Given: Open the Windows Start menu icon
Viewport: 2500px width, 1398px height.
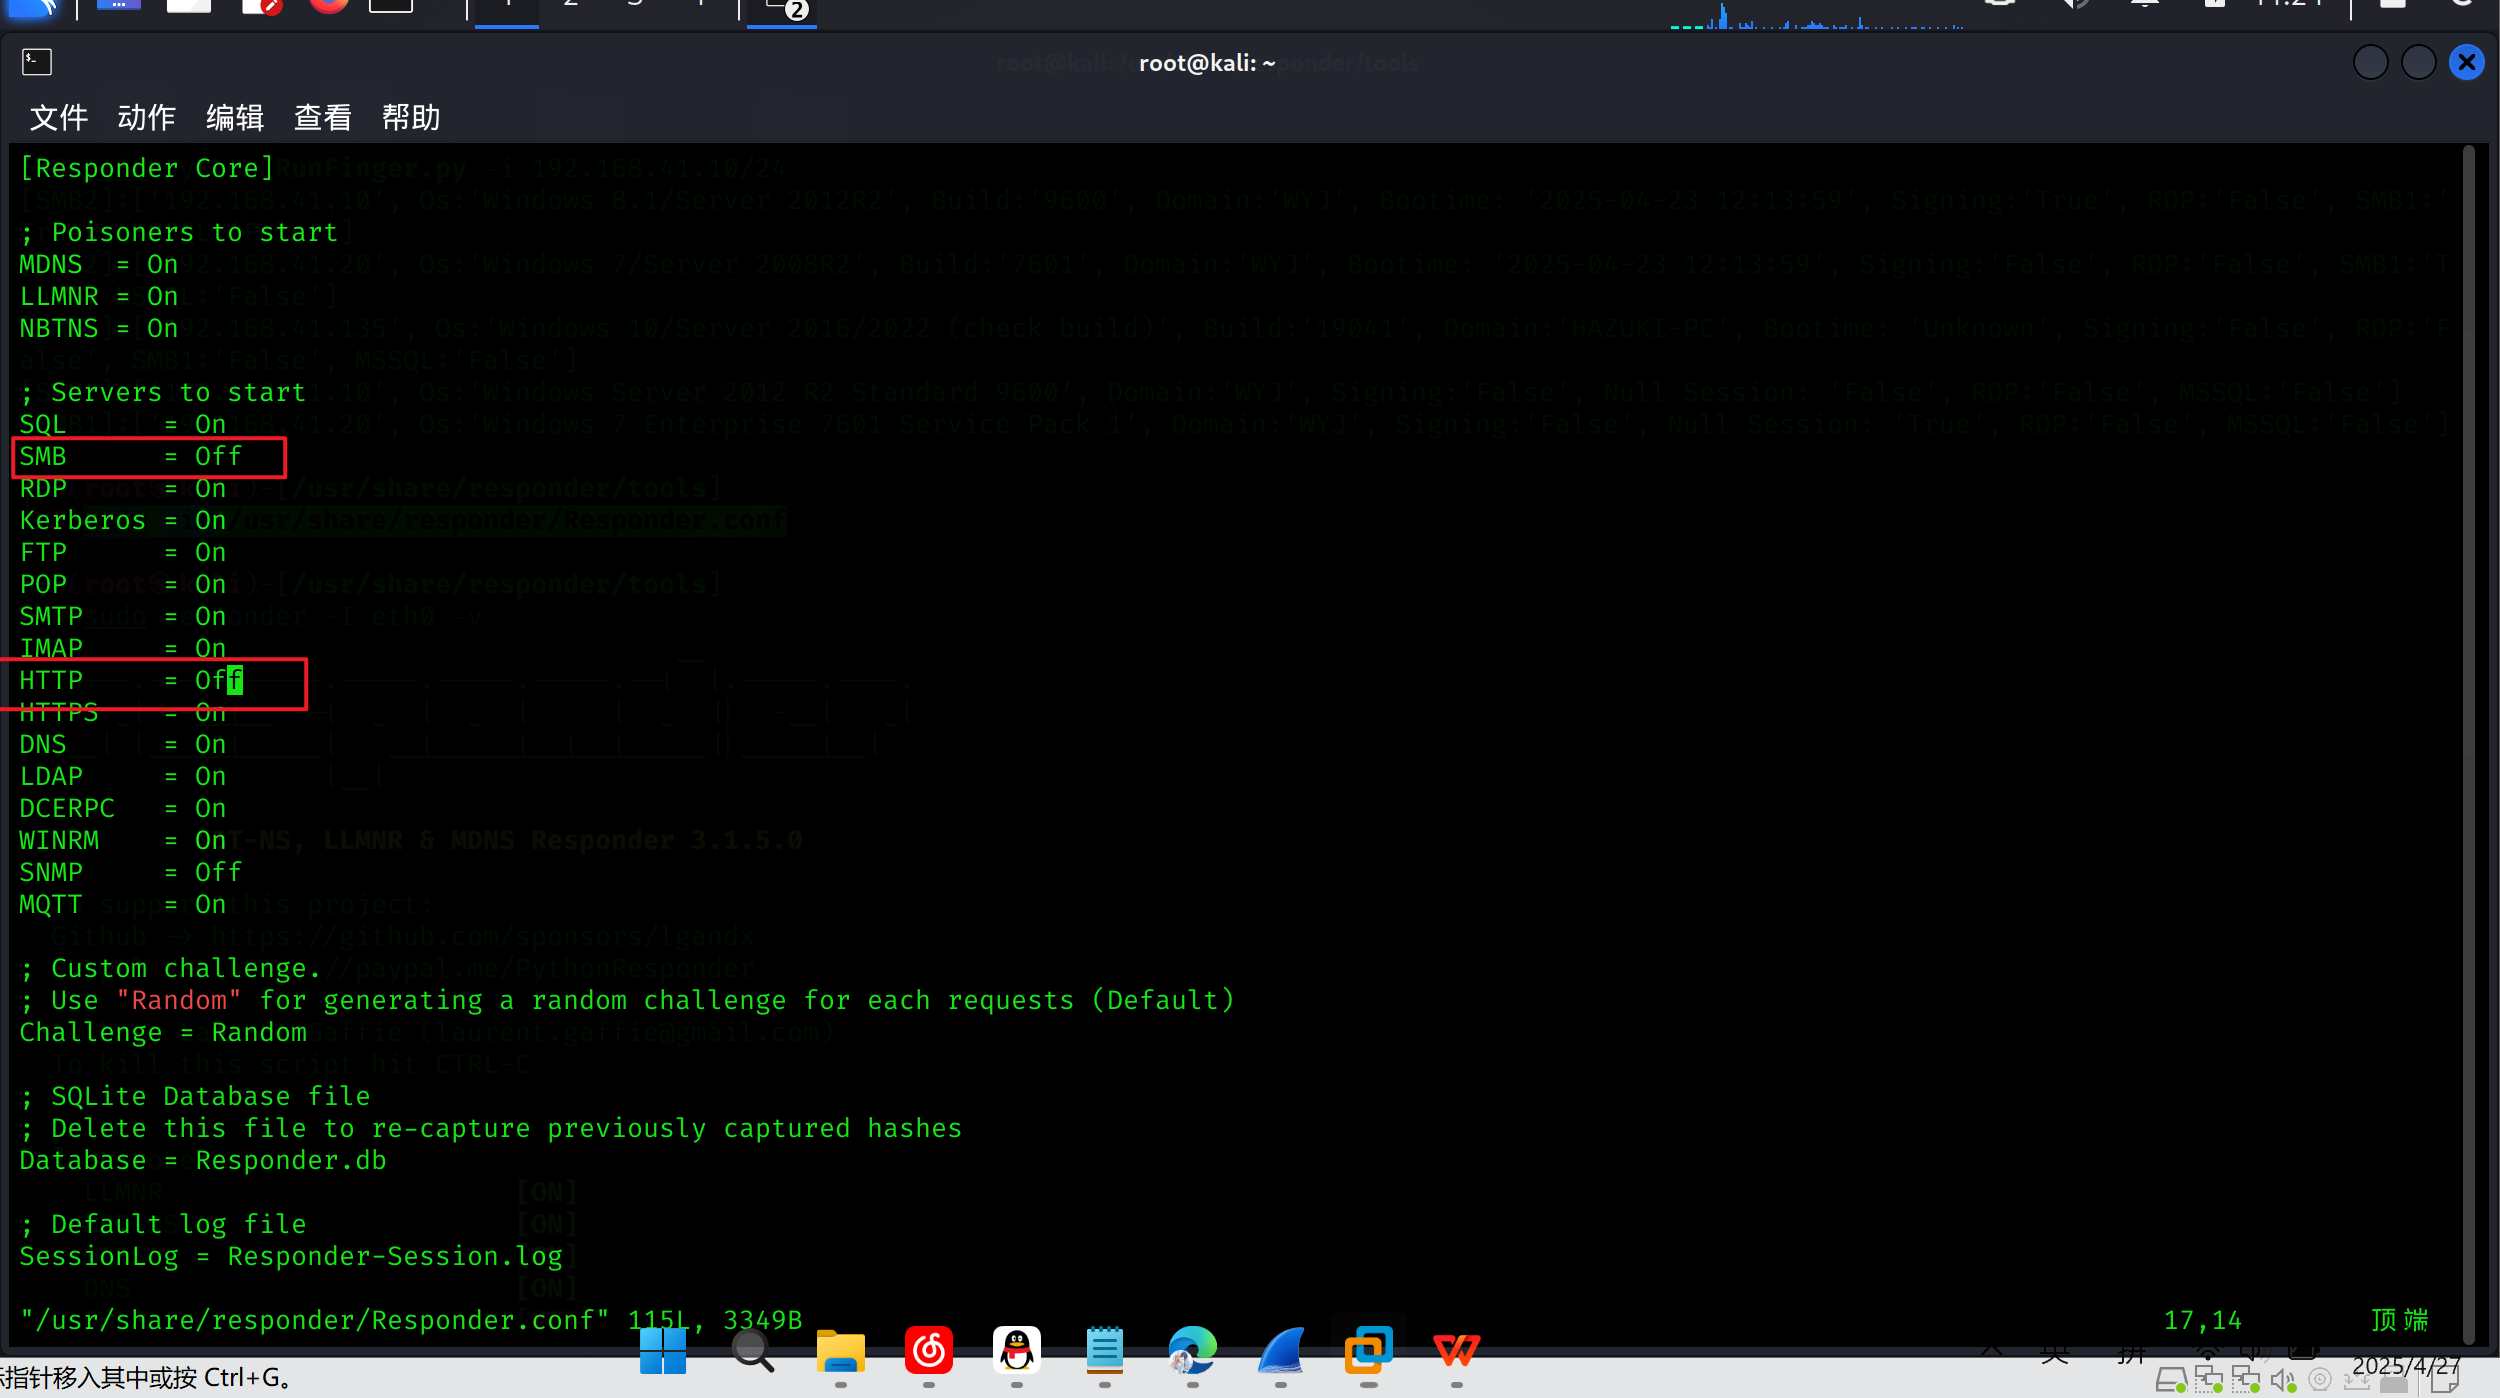Looking at the screenshot, I should 662,1351.
